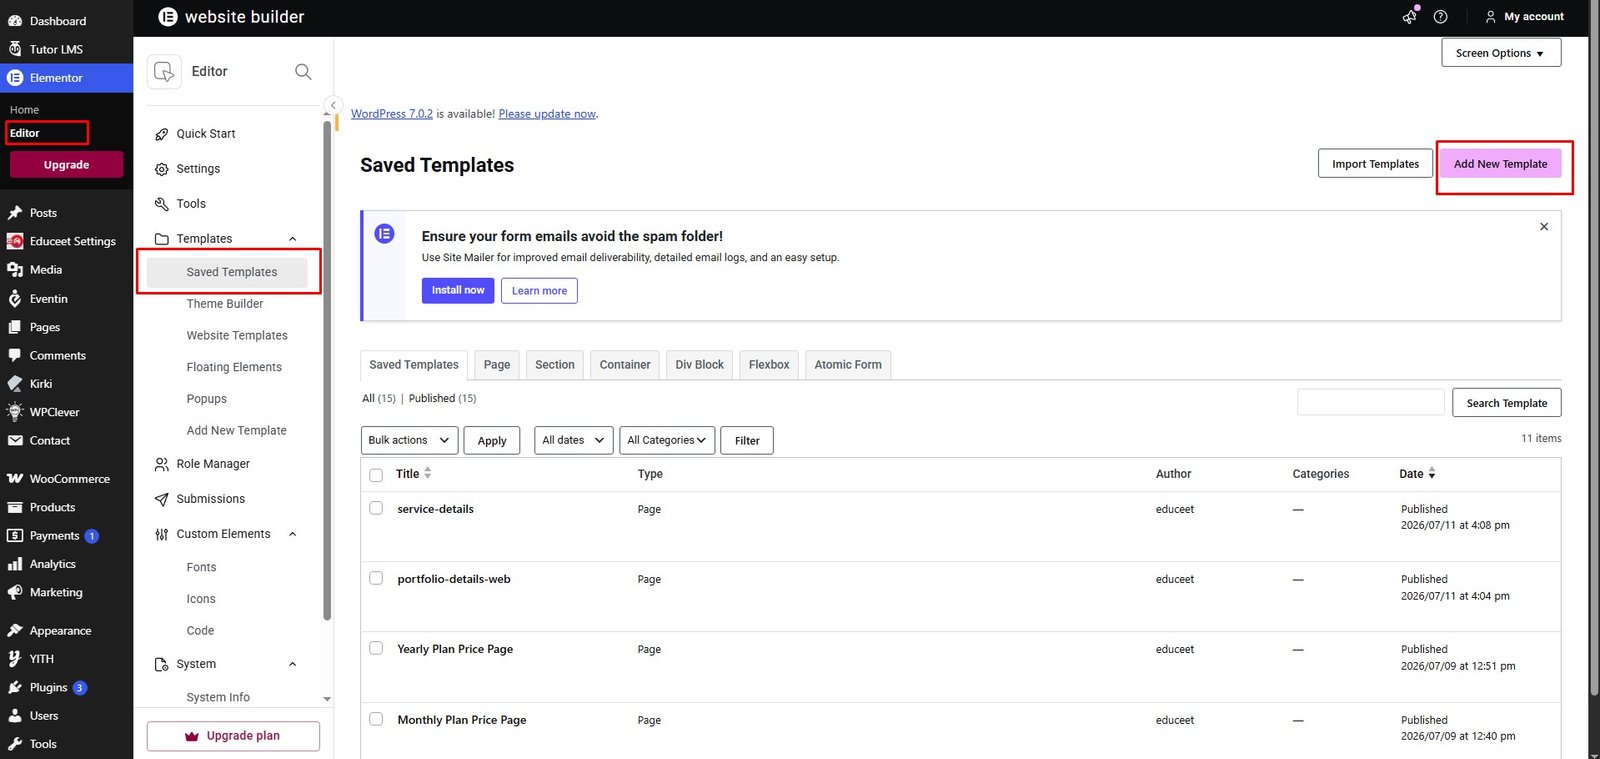Click the Marketing megaphone icon
The width and height of the screenshot is (1600, 759).
coord(15,592)
